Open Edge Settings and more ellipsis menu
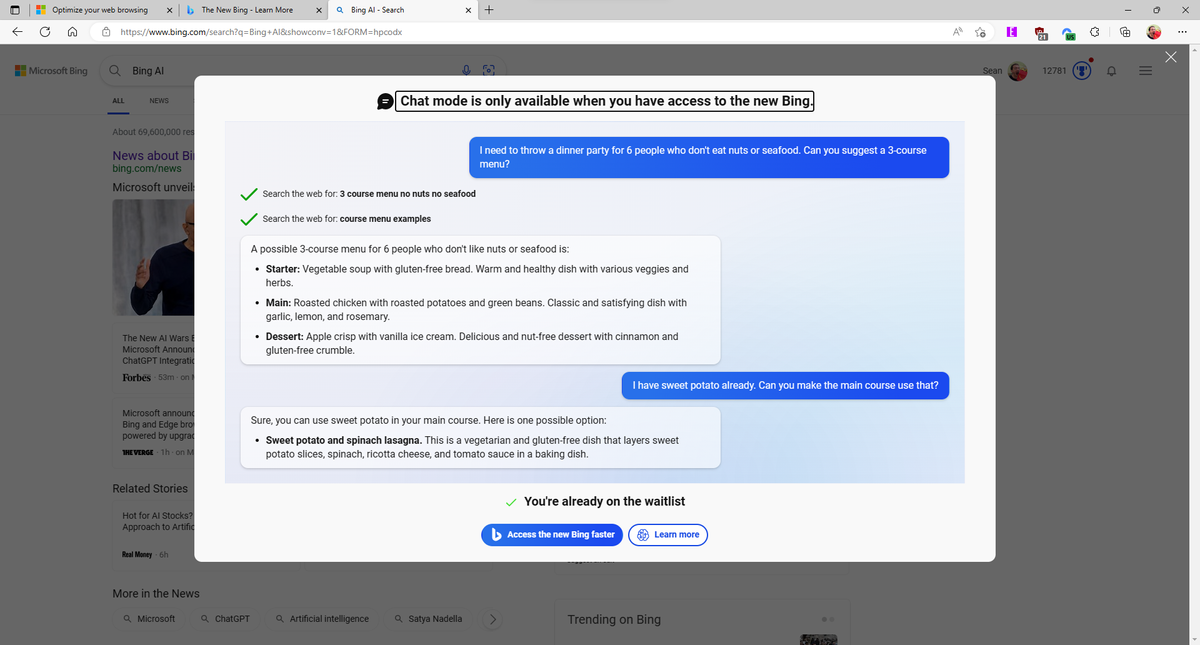This screenshot has height=645, width=1200. 1183,32
